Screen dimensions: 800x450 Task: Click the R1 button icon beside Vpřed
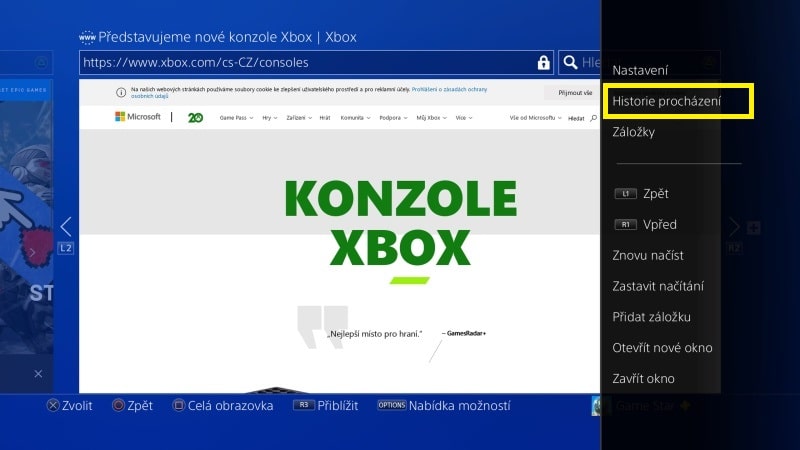tap(626, 224)
